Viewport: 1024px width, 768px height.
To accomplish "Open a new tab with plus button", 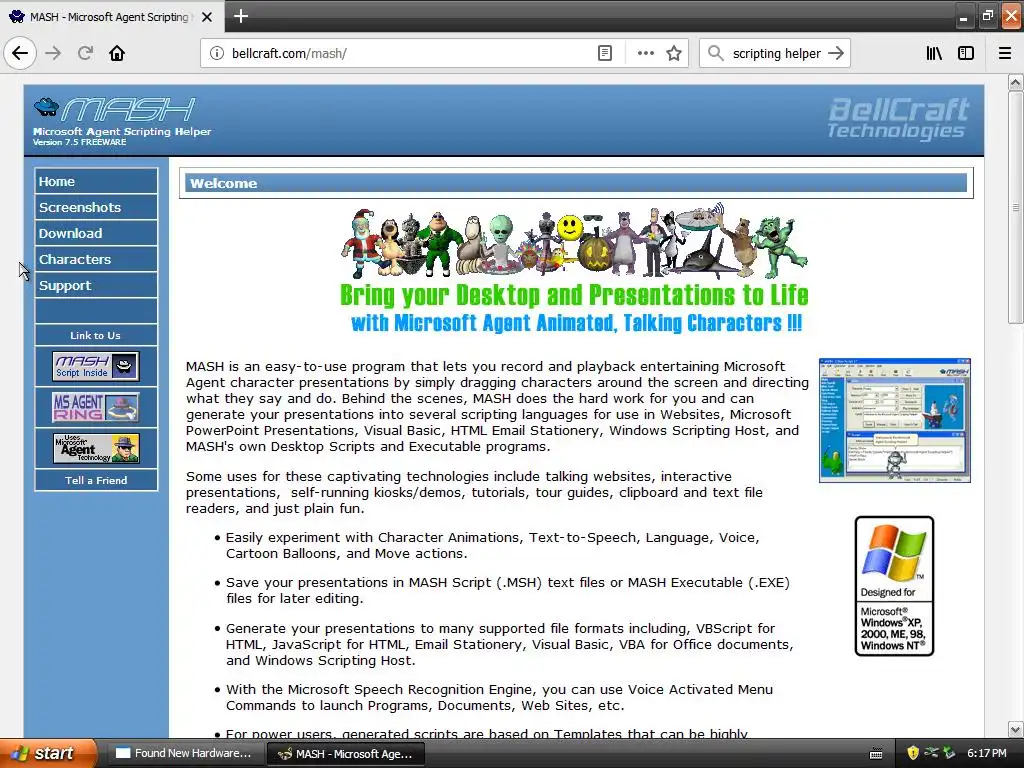I will [x=241, y=16].
